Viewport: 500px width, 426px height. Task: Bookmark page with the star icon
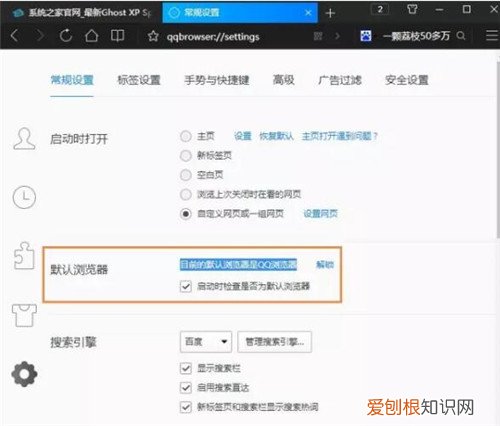click(153, 36)
